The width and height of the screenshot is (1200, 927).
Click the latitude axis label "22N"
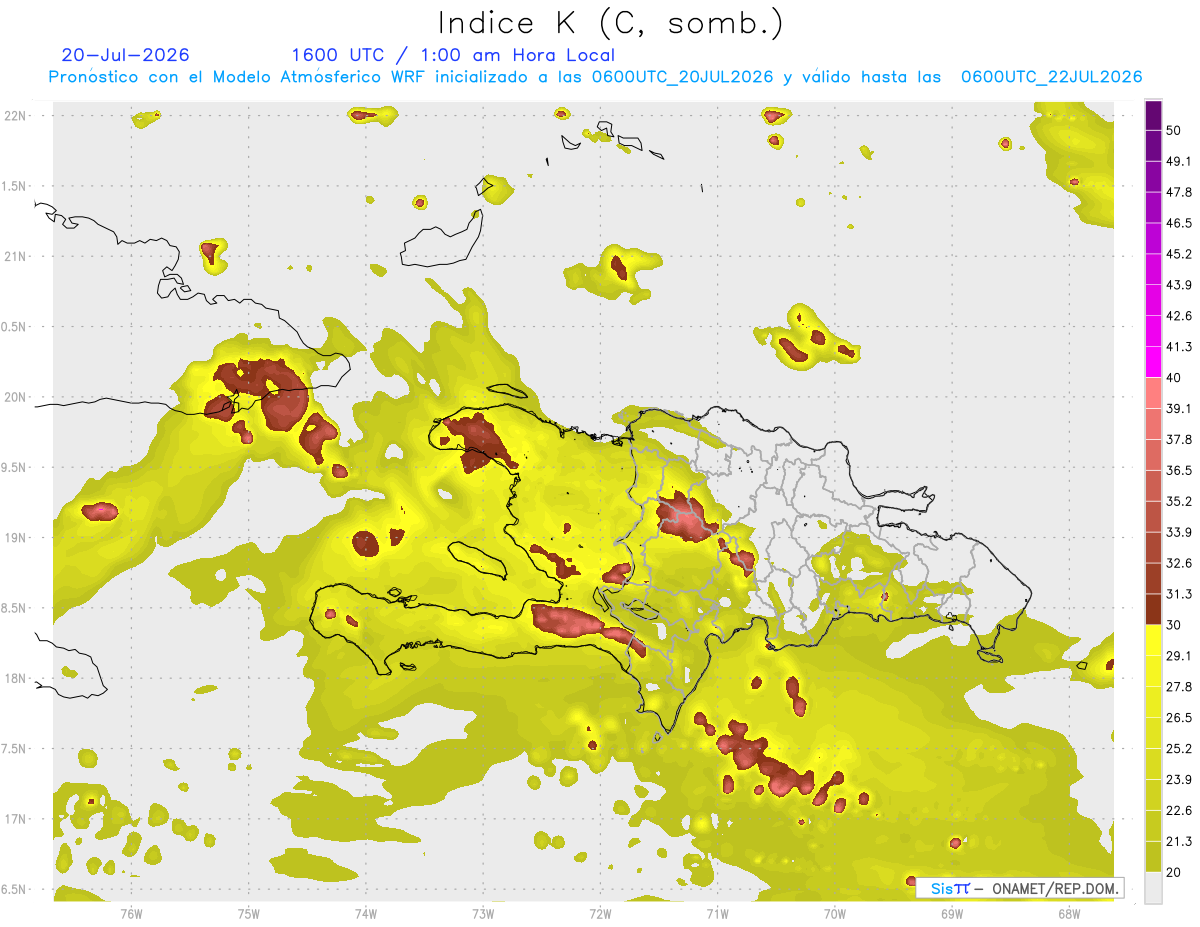(x=14, y=116)
